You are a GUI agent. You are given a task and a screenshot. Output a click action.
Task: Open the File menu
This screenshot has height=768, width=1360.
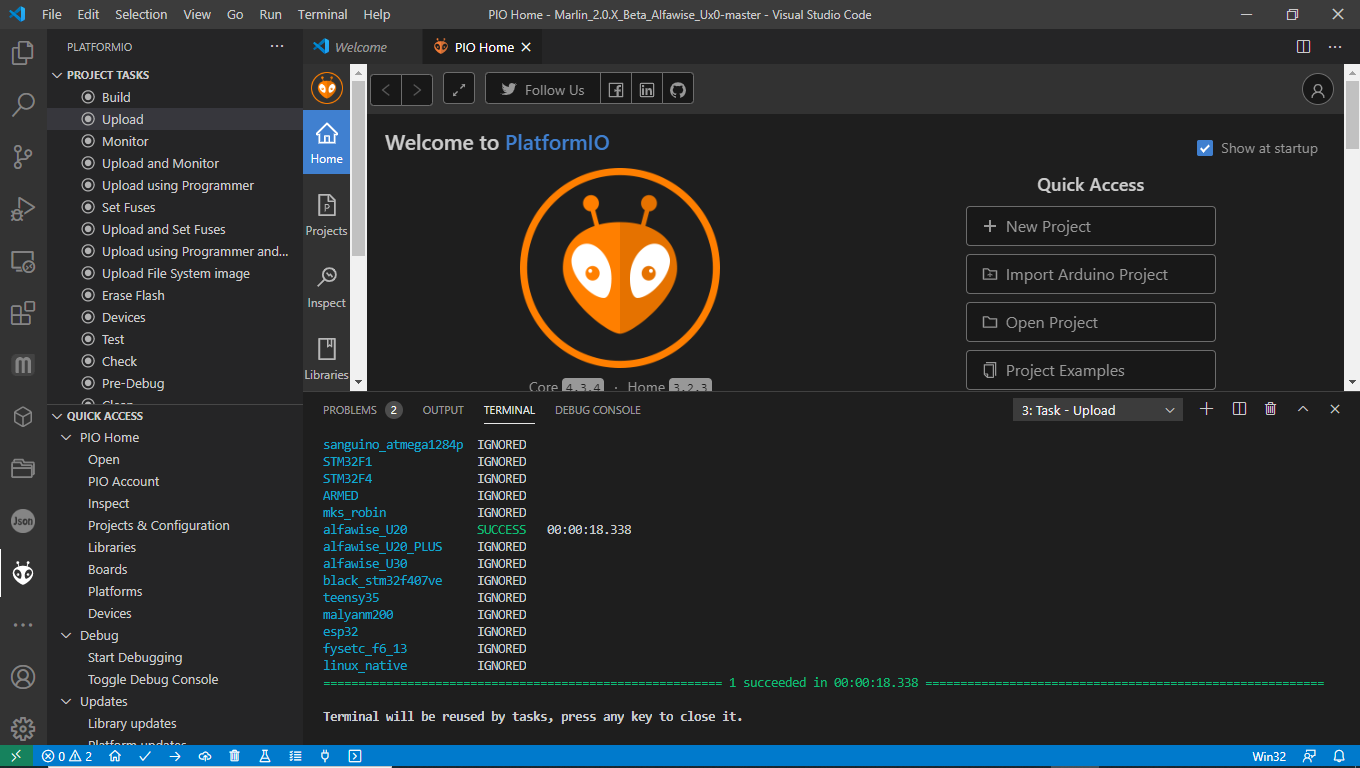click(x=52, y=15)
